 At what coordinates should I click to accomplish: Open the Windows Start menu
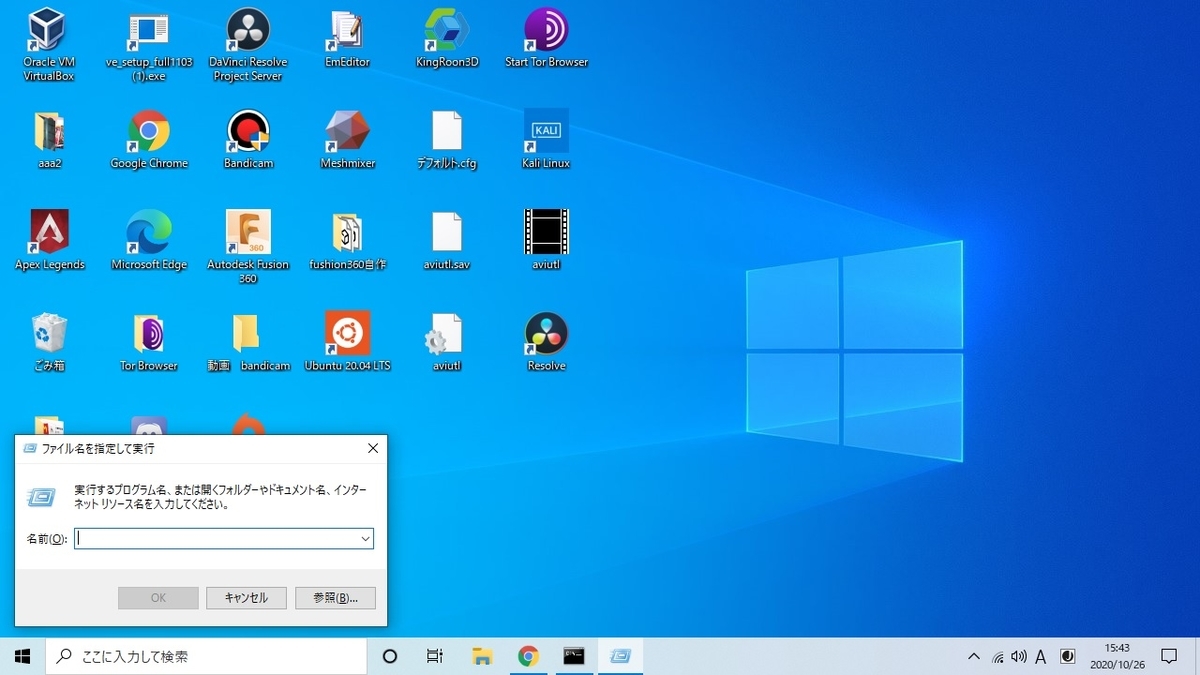(x=23, y=656)
